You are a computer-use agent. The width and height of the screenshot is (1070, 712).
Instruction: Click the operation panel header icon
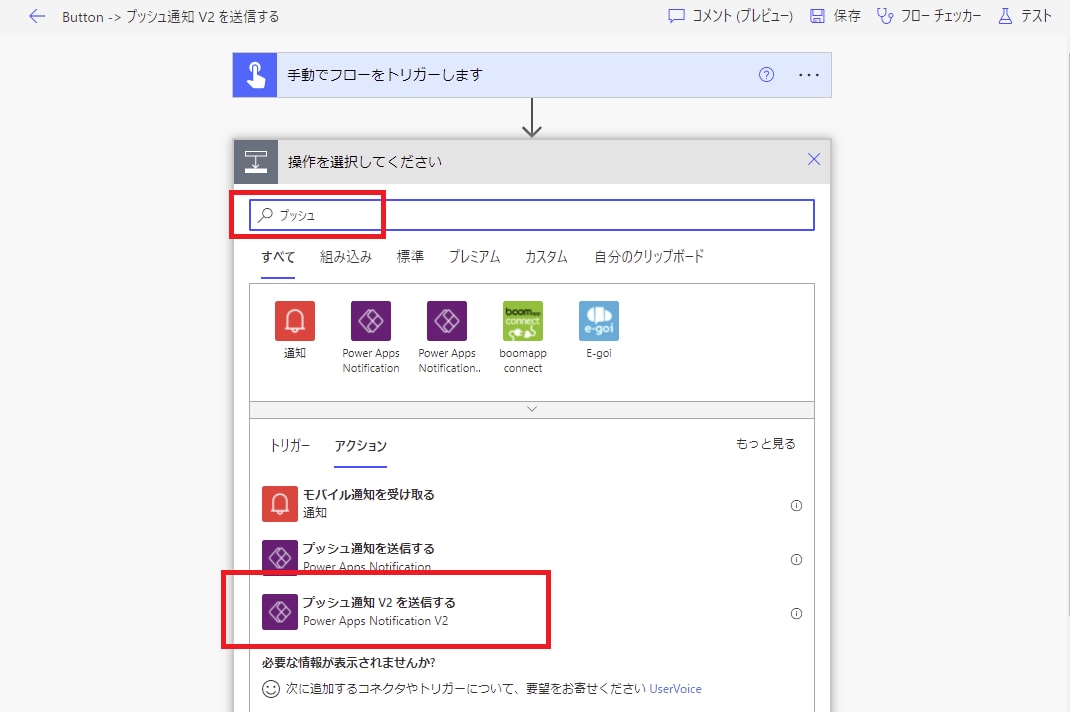point(256,162)
